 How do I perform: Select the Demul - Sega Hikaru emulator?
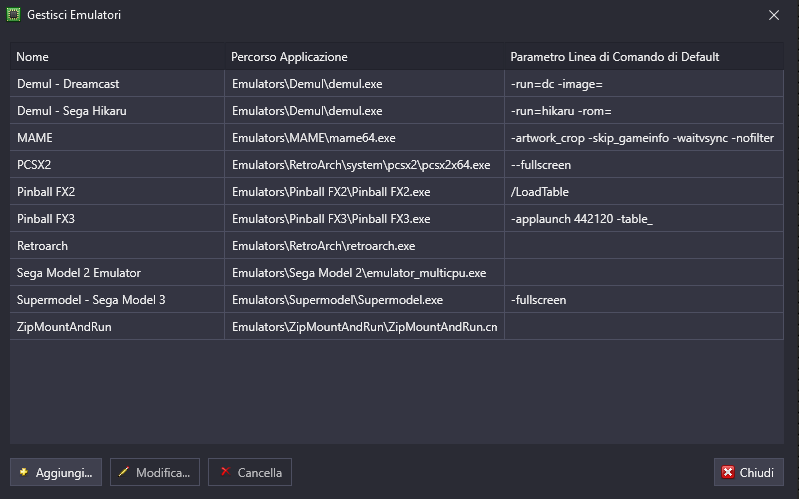tap(396, 111)
